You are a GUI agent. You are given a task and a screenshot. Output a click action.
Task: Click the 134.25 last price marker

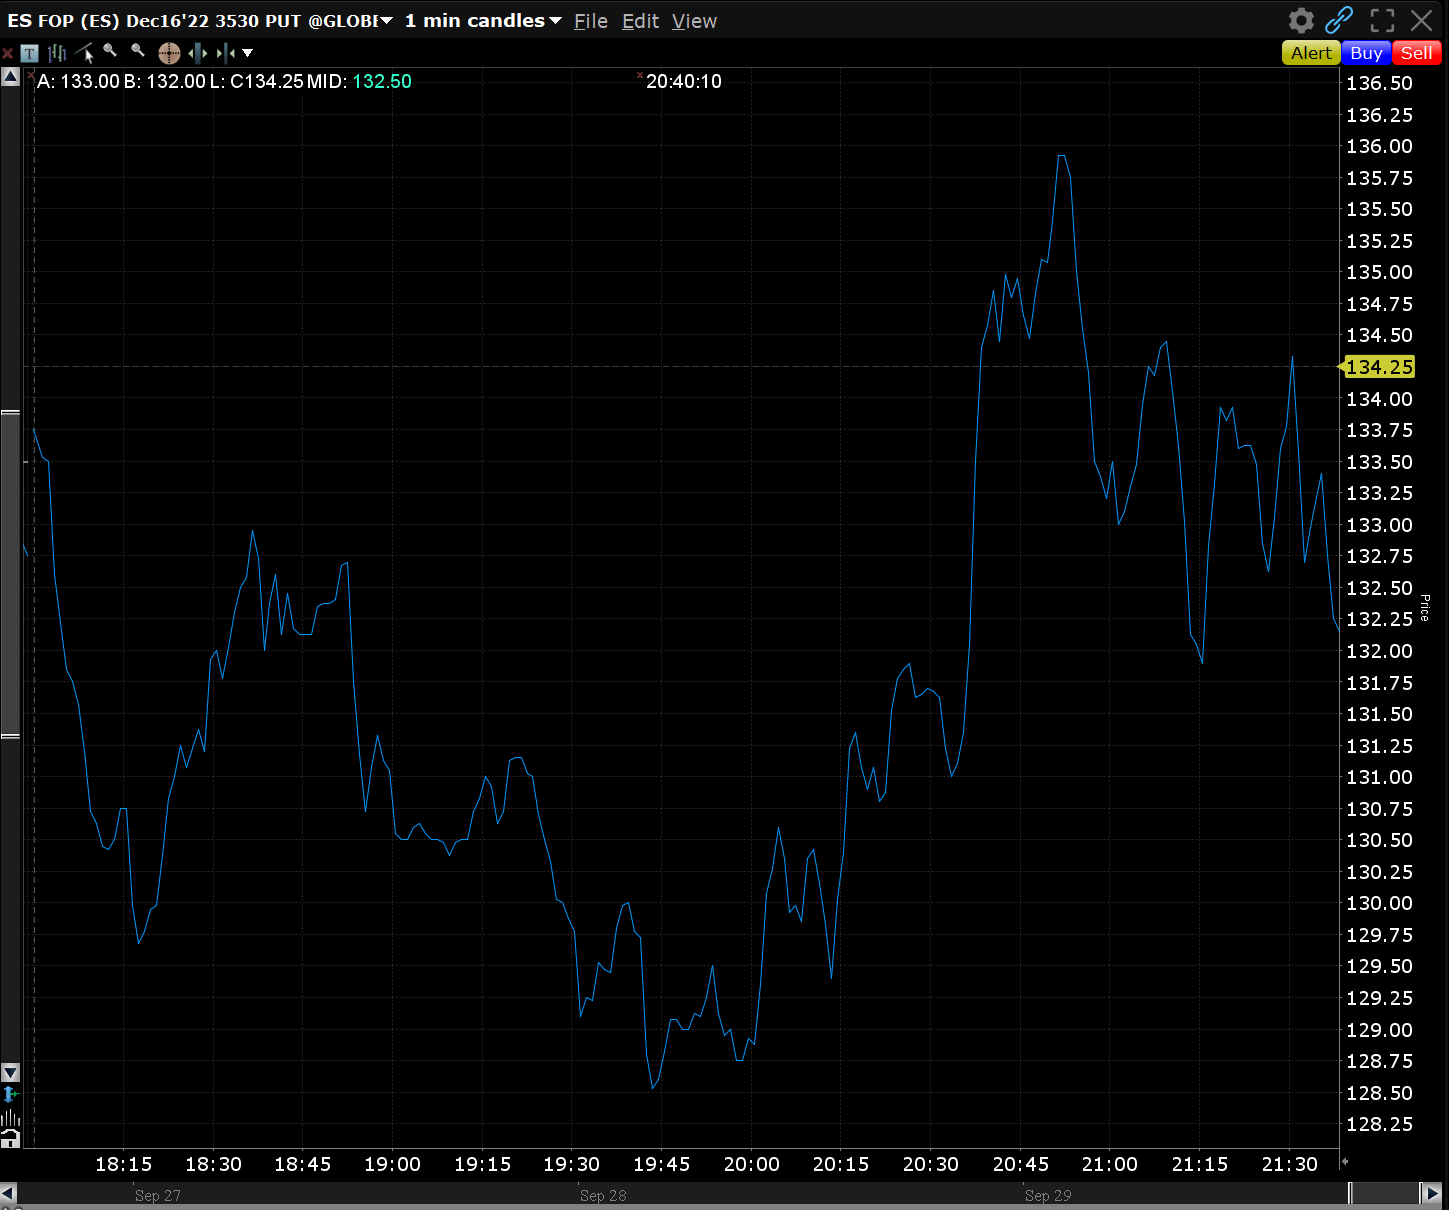[1378, 367]
